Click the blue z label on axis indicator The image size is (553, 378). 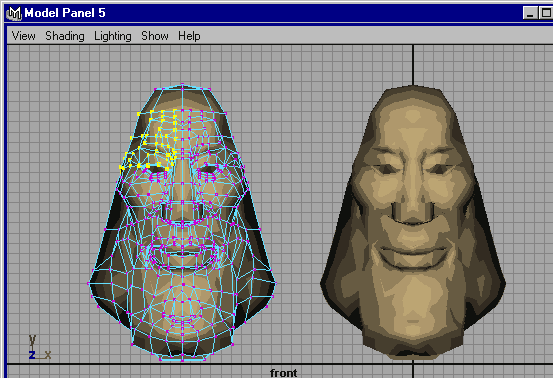click(x=32, y=355)
